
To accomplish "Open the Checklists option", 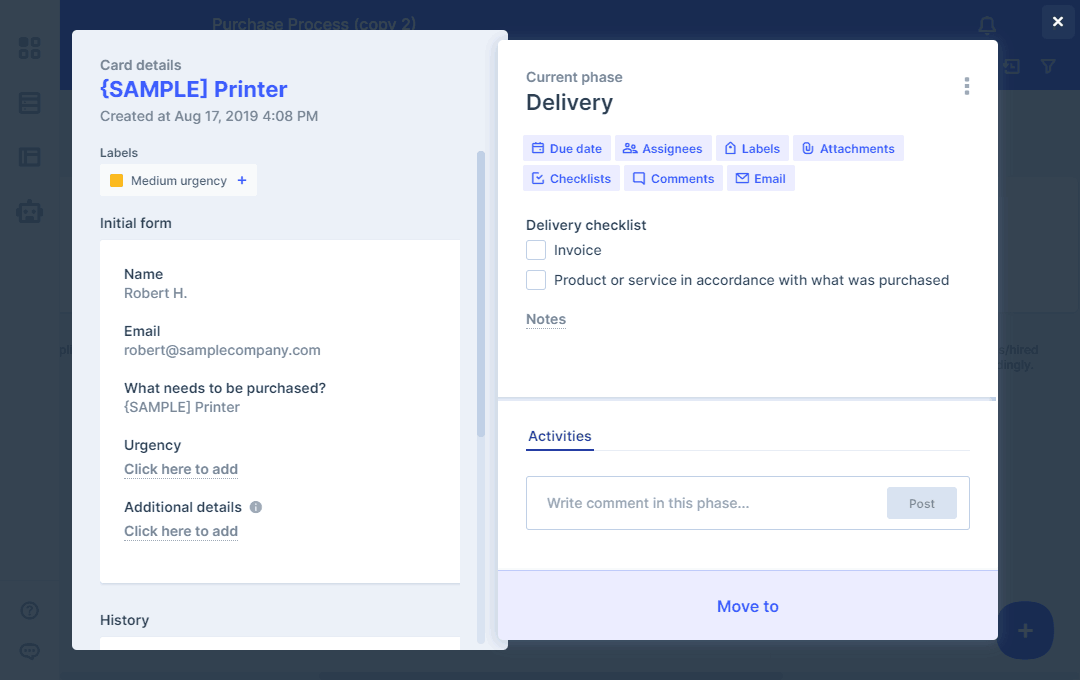I will (570, 179).
